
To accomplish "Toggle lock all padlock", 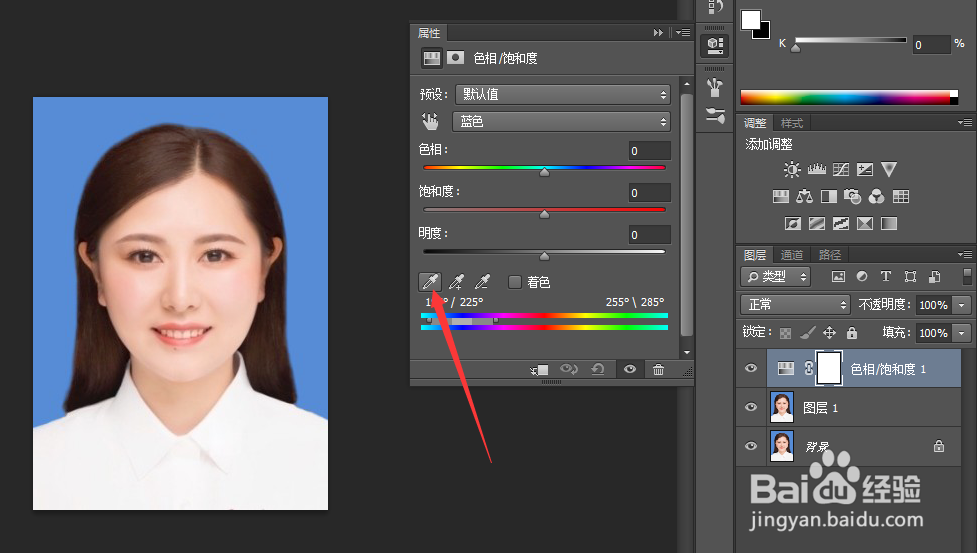I will click(852, 333).
